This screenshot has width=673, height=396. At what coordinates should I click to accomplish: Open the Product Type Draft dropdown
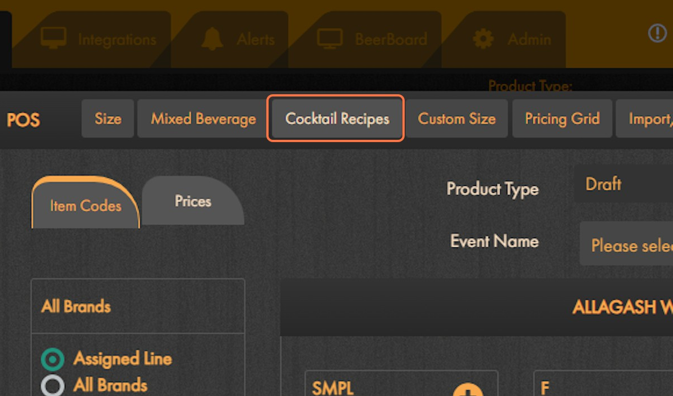[624, 184]
